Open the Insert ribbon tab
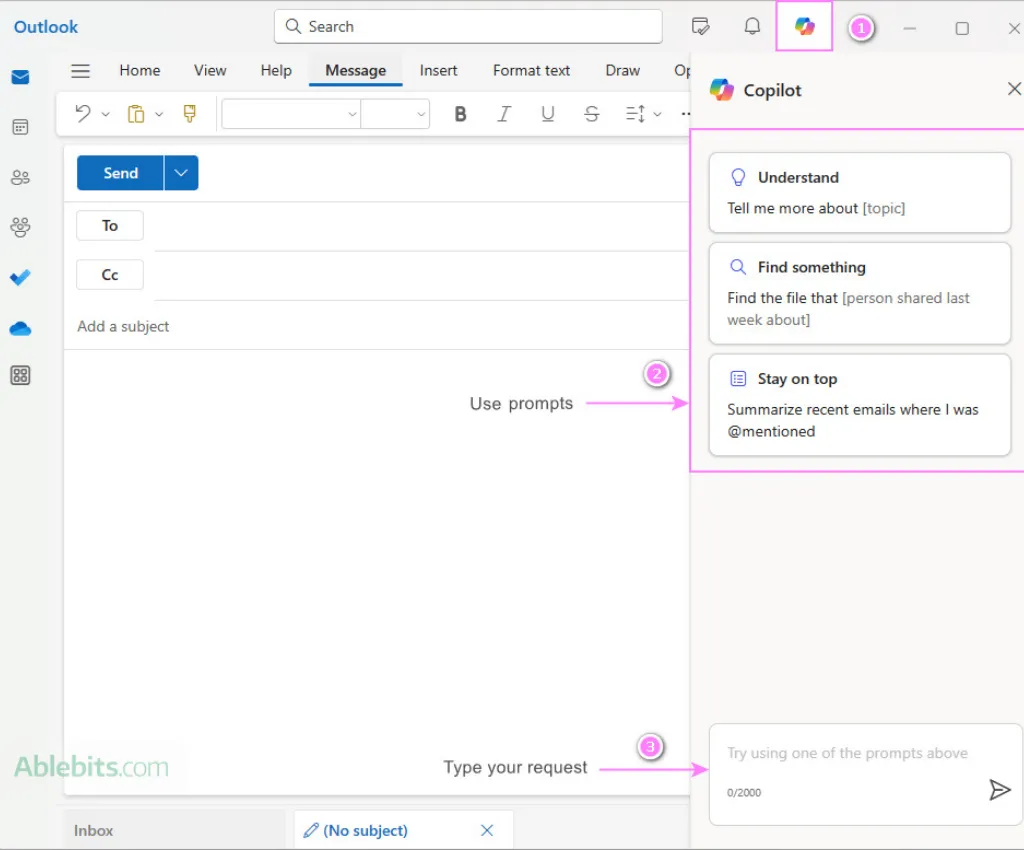 coord(438,71)
